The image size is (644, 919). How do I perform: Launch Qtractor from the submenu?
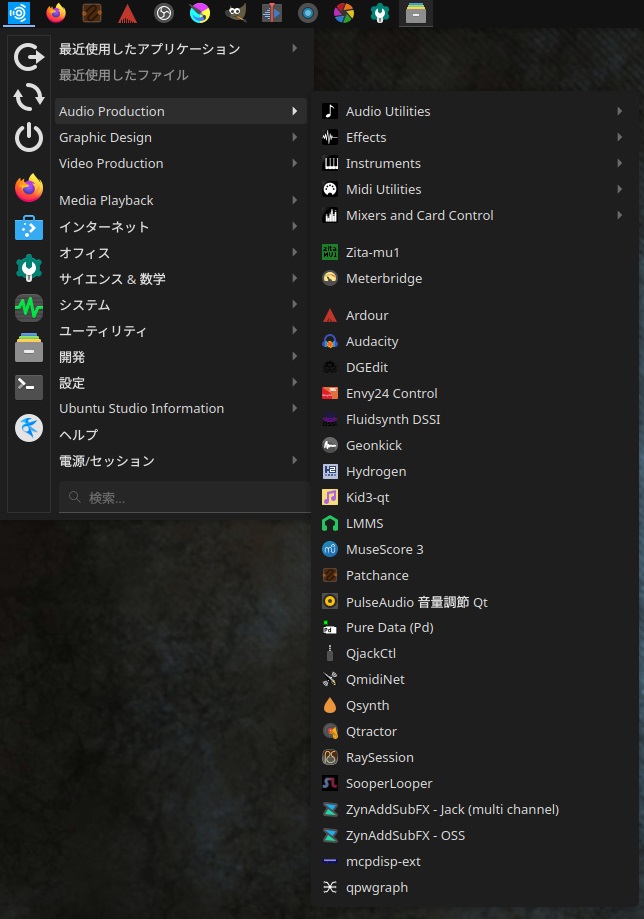pyautogui.click(x=475, y=731)
